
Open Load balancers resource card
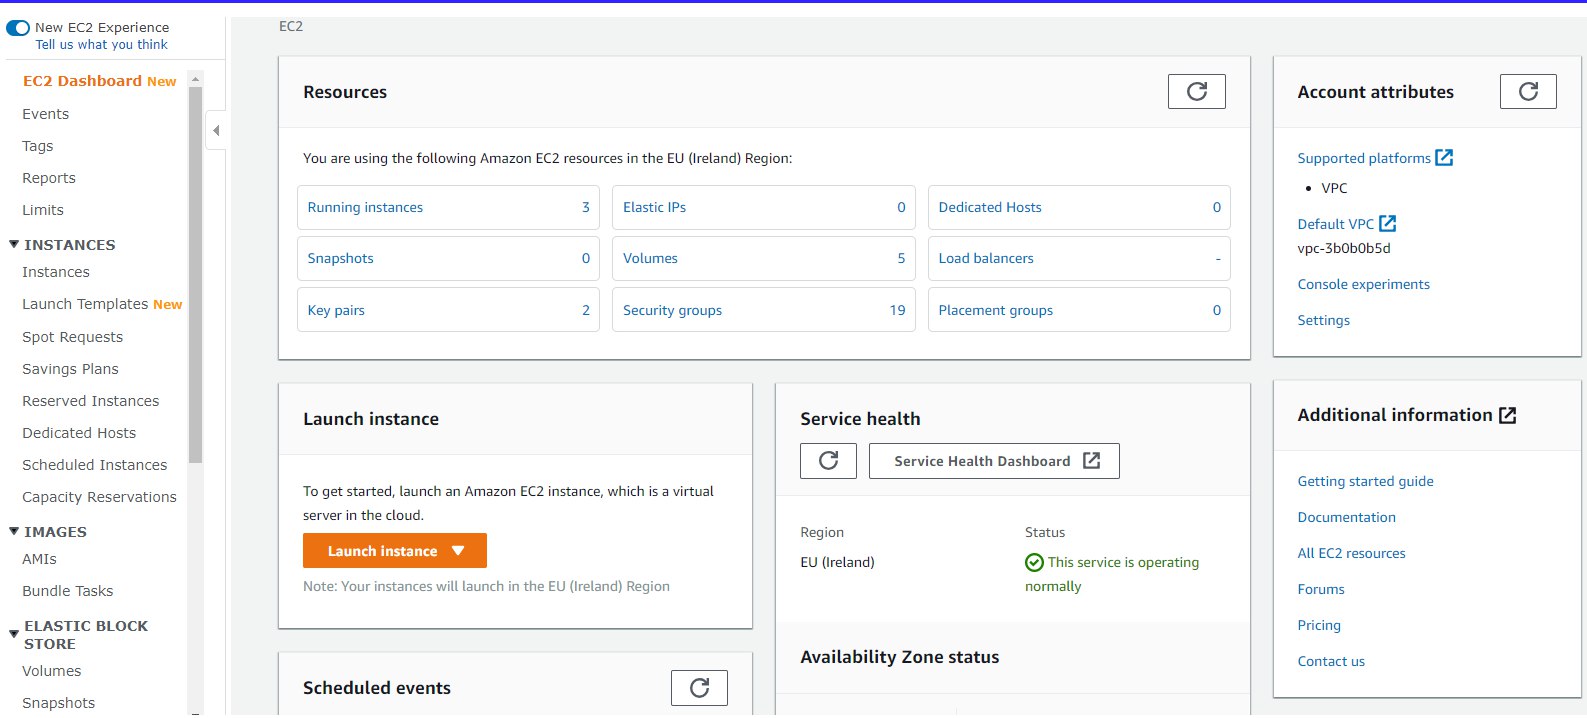click(x=1079, y=259)
